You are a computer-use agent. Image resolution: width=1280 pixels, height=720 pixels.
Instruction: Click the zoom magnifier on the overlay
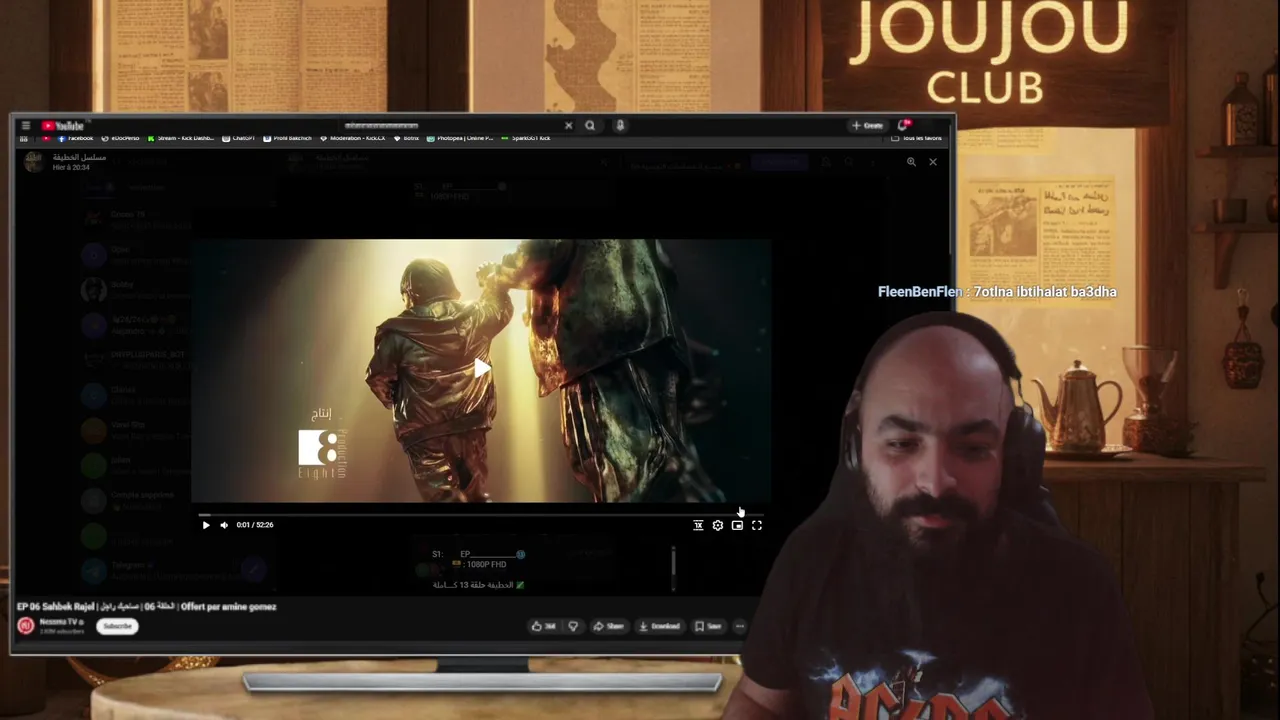tap(911, 162)
